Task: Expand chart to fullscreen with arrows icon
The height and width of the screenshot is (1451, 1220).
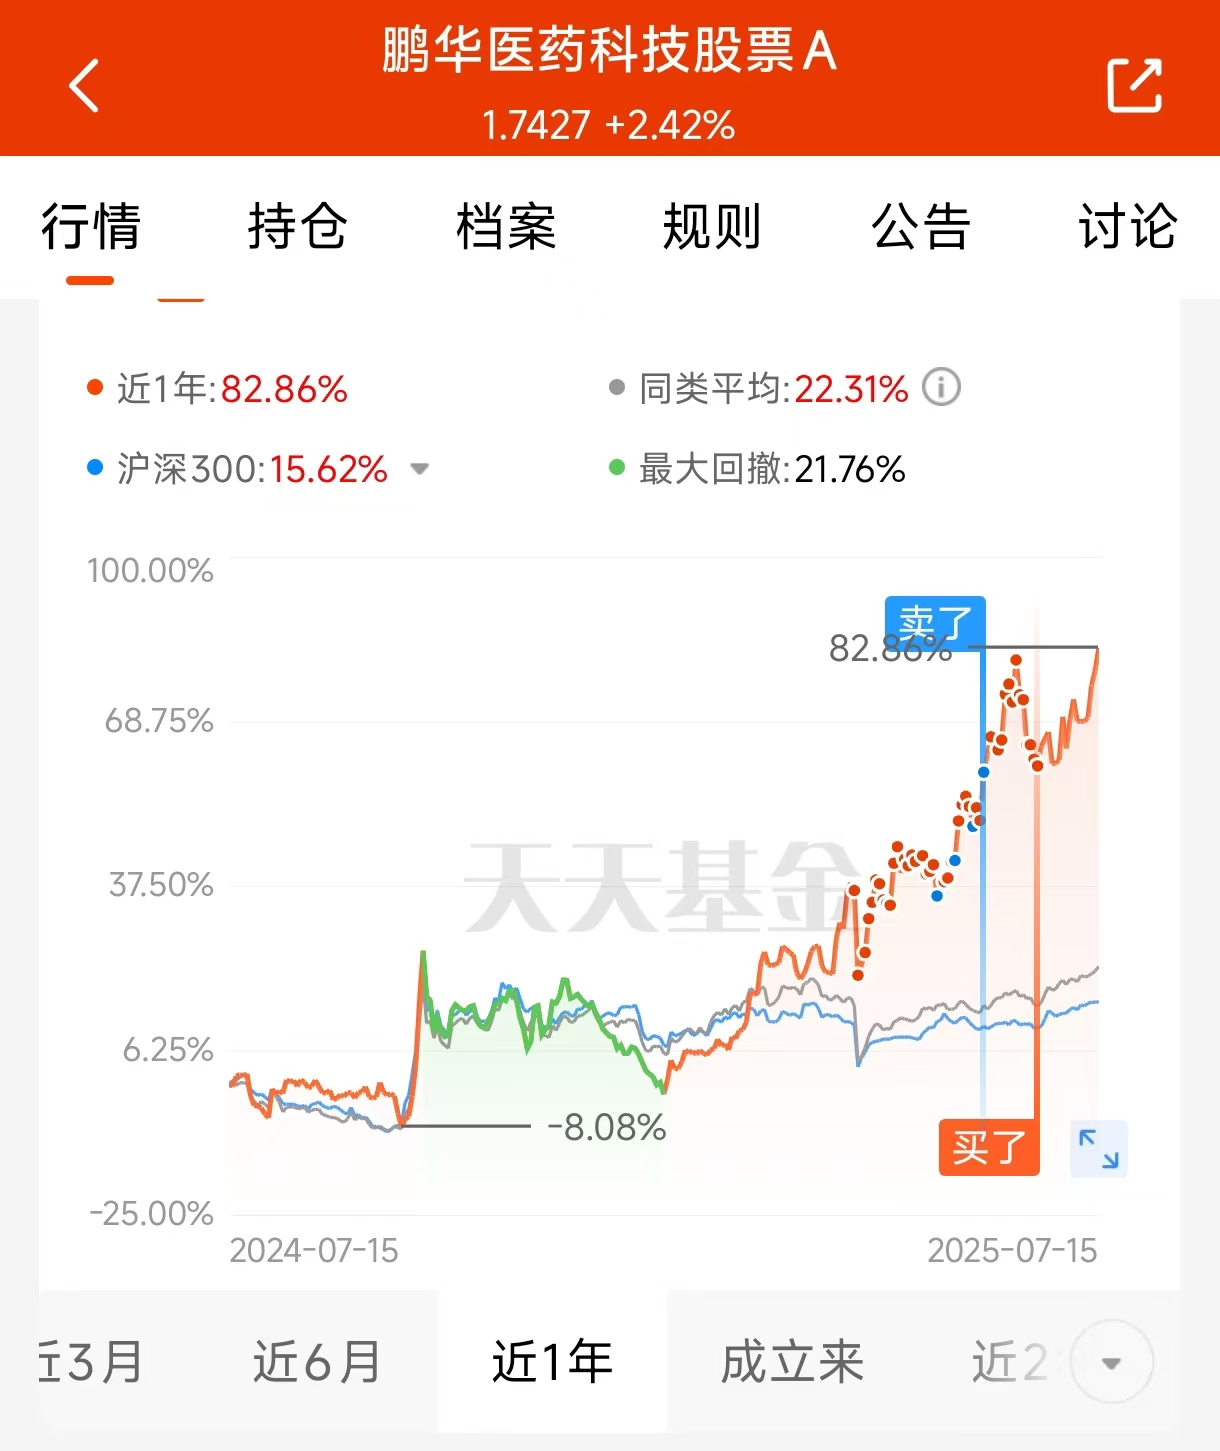Action: pyautogui.click(x=1099, y=1148)
